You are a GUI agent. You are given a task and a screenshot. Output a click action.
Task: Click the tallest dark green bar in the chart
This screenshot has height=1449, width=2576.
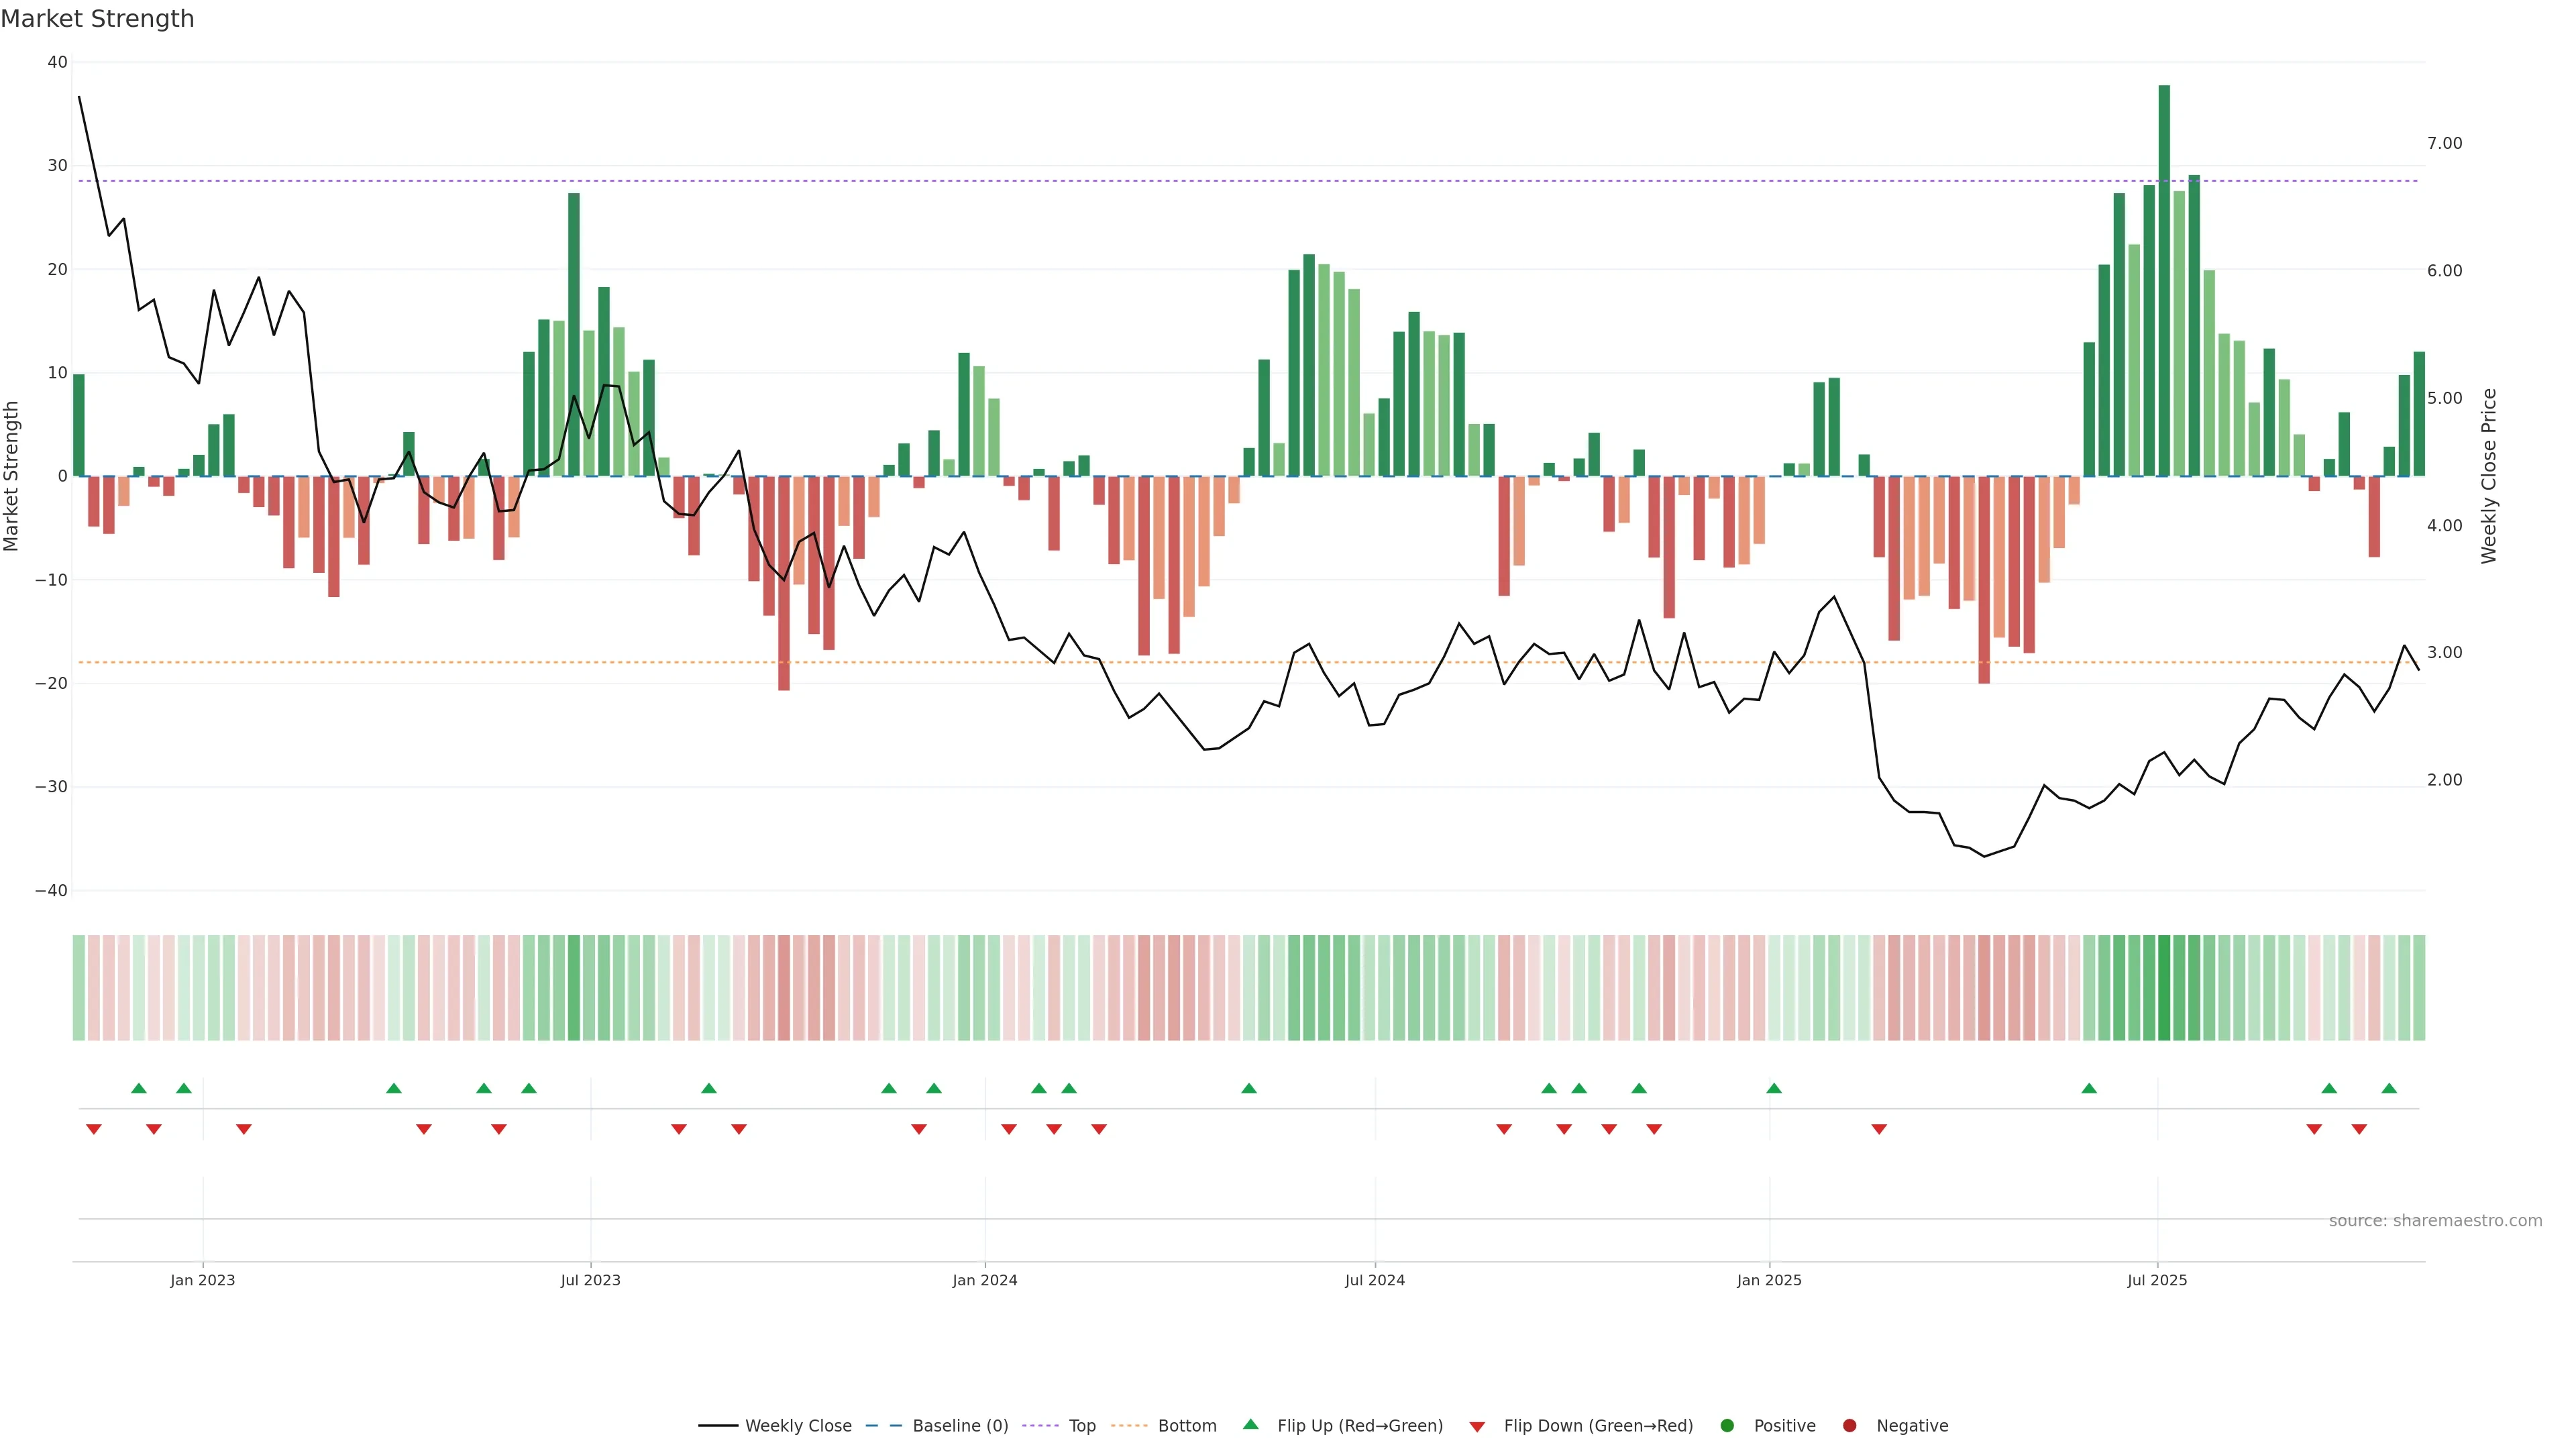tap(2164, 280)
